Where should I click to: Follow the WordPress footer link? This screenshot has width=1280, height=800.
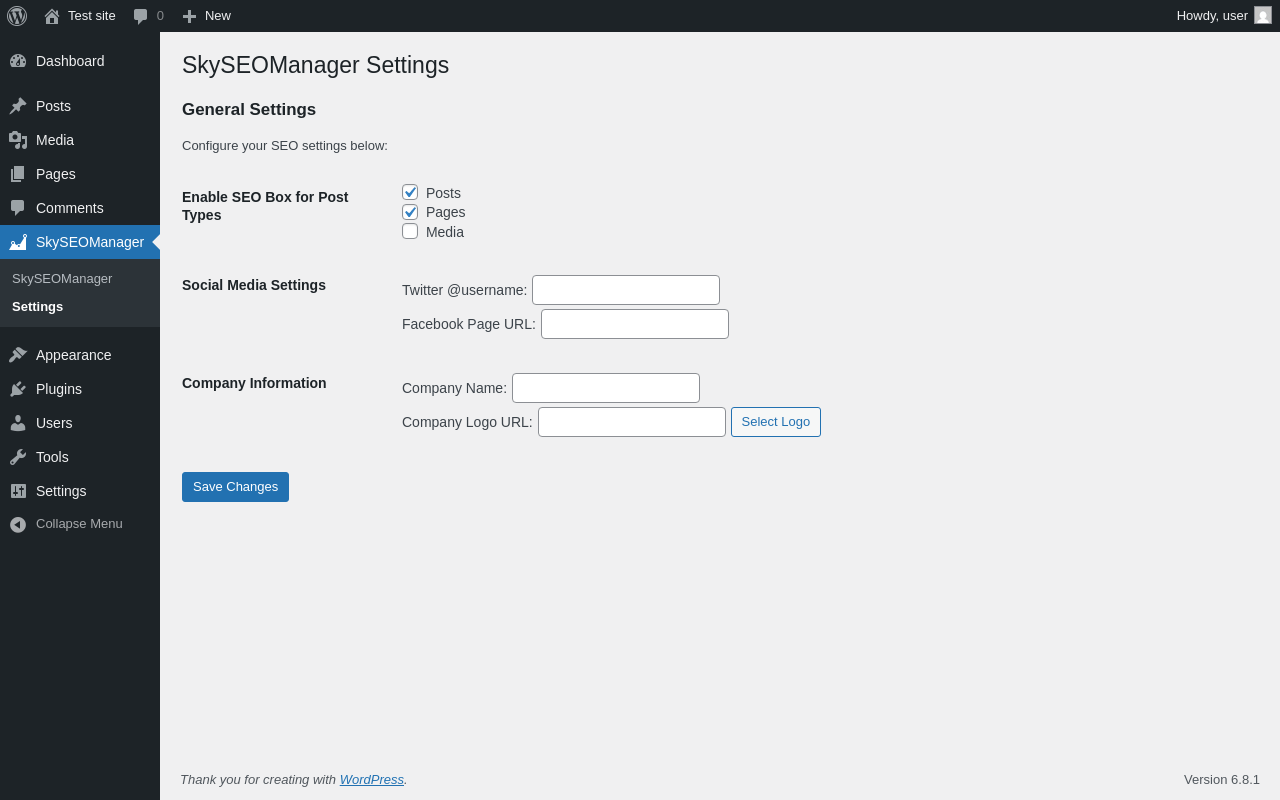point(371,779)
